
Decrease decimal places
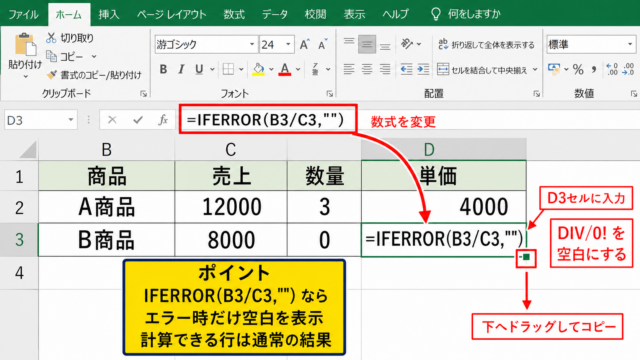[628, 69]
